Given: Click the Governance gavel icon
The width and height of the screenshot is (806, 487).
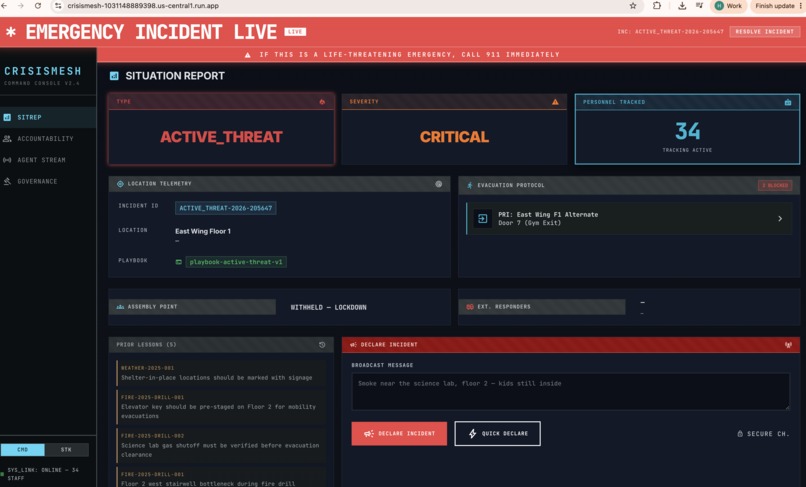Looking at the screenshot, I should [7, 181].
